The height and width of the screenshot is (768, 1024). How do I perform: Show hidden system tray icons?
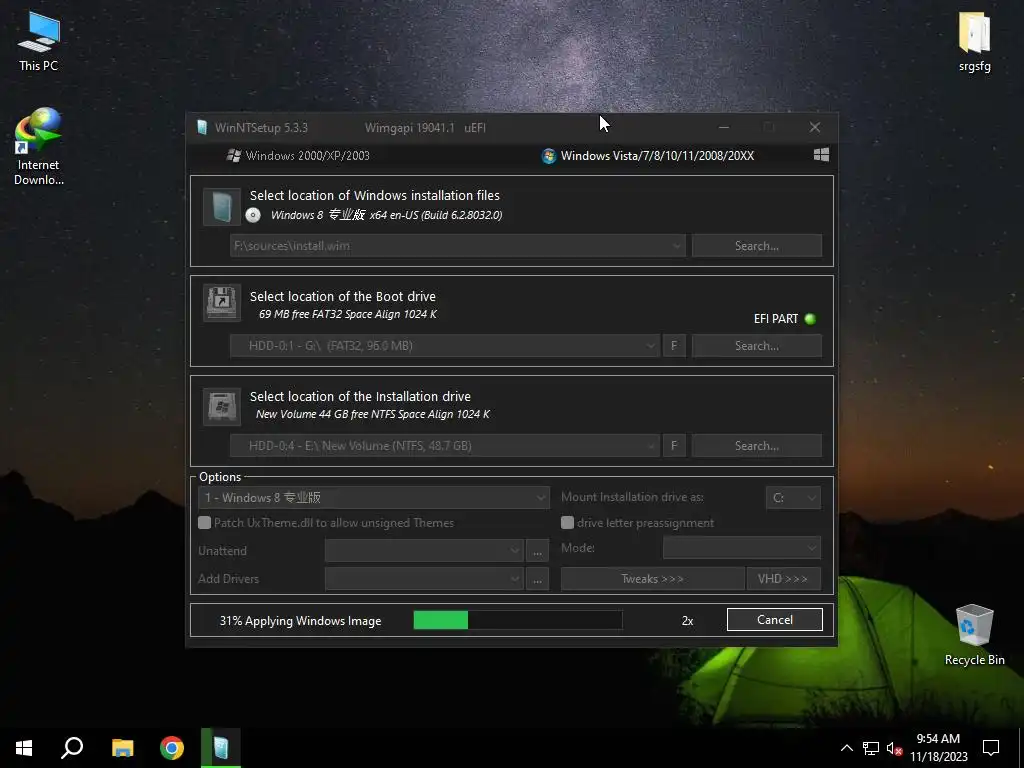(x=846, y=748)
